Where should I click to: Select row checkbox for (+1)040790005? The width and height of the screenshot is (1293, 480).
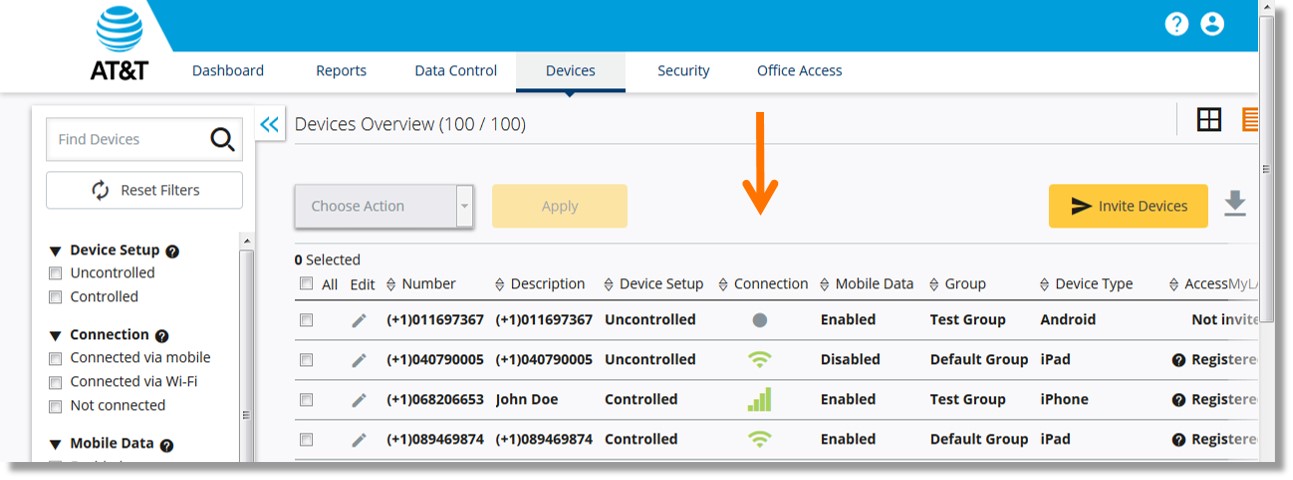click(306, 360)
